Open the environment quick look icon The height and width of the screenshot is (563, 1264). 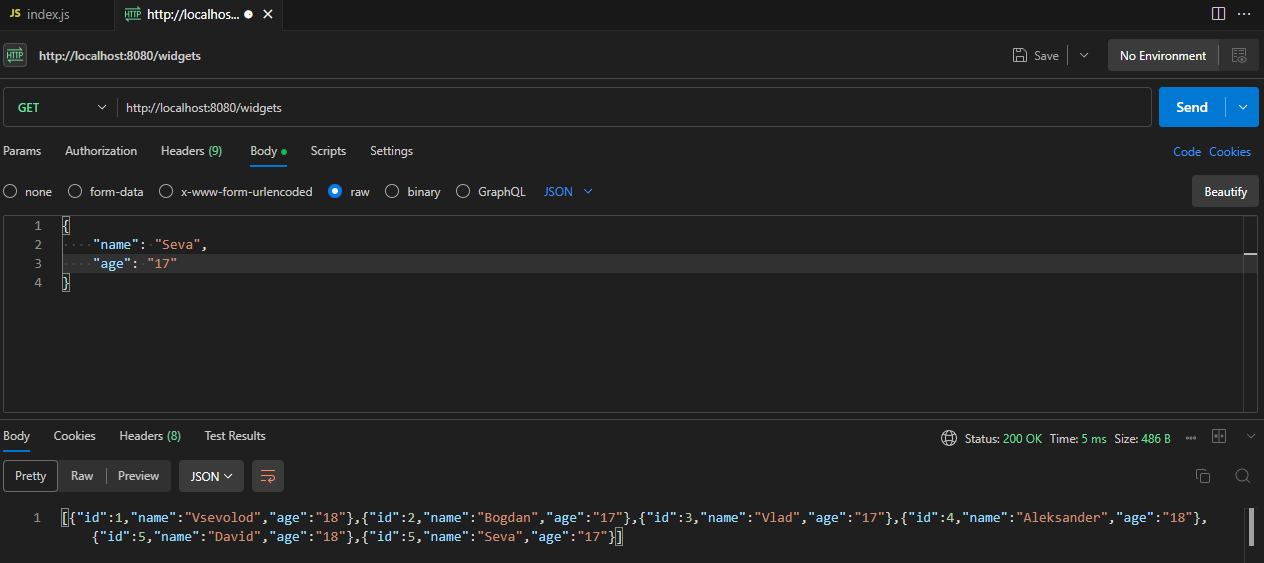pos(1239,56)
